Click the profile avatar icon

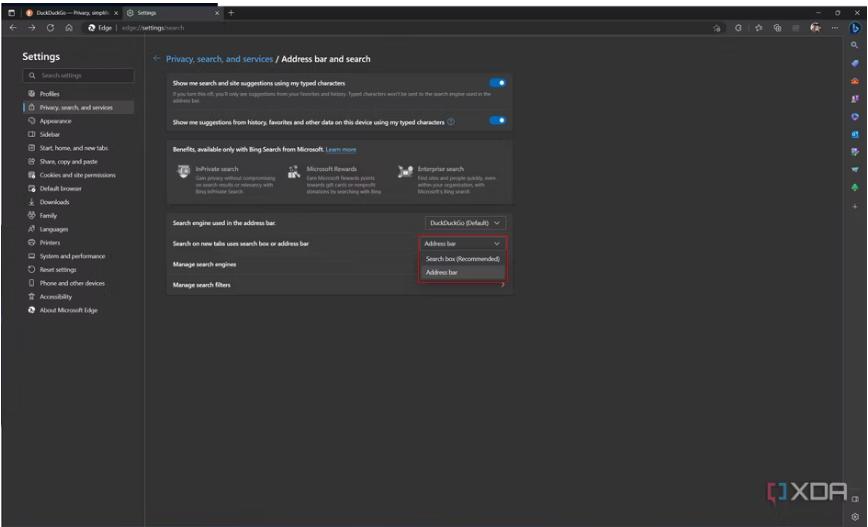(x=815, y=28)
